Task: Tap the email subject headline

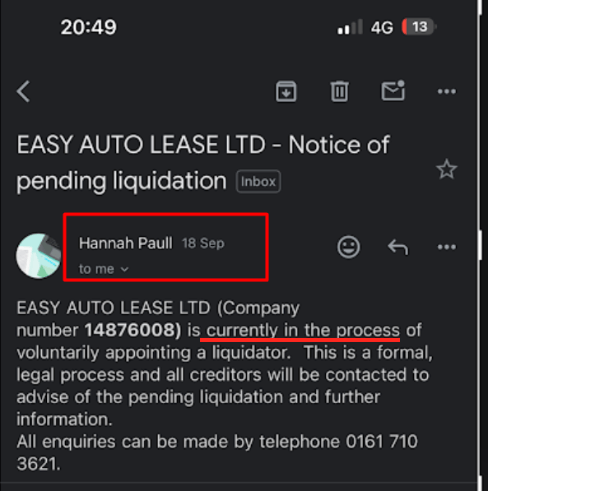Action: [x=203, y=162]
